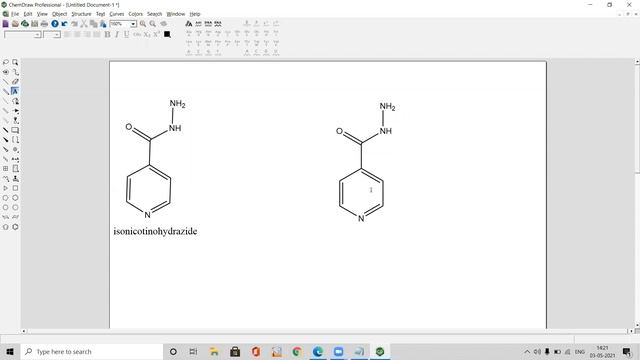Open the Orbitals tool flyout
The image size is (640, 360).
(x=15, y=120)
